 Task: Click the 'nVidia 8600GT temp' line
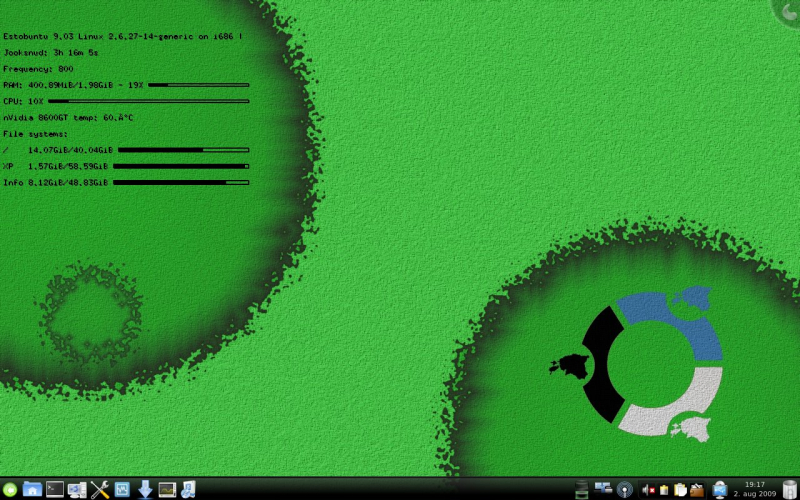point(68,118)
